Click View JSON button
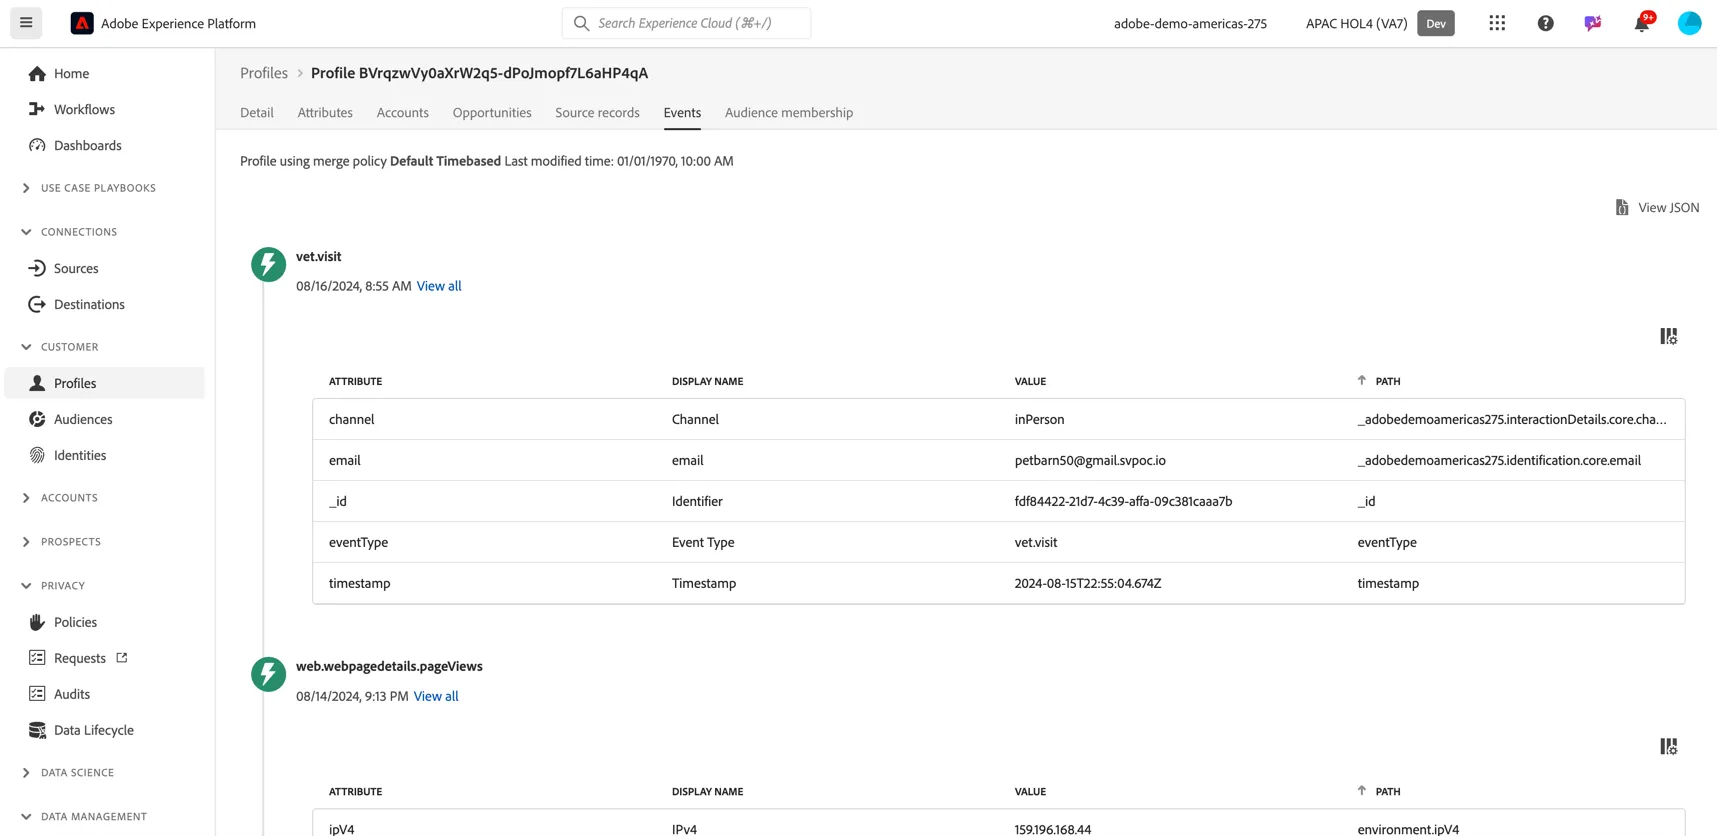Viewport: 1717px width, 836px height. coord(1657,207)
